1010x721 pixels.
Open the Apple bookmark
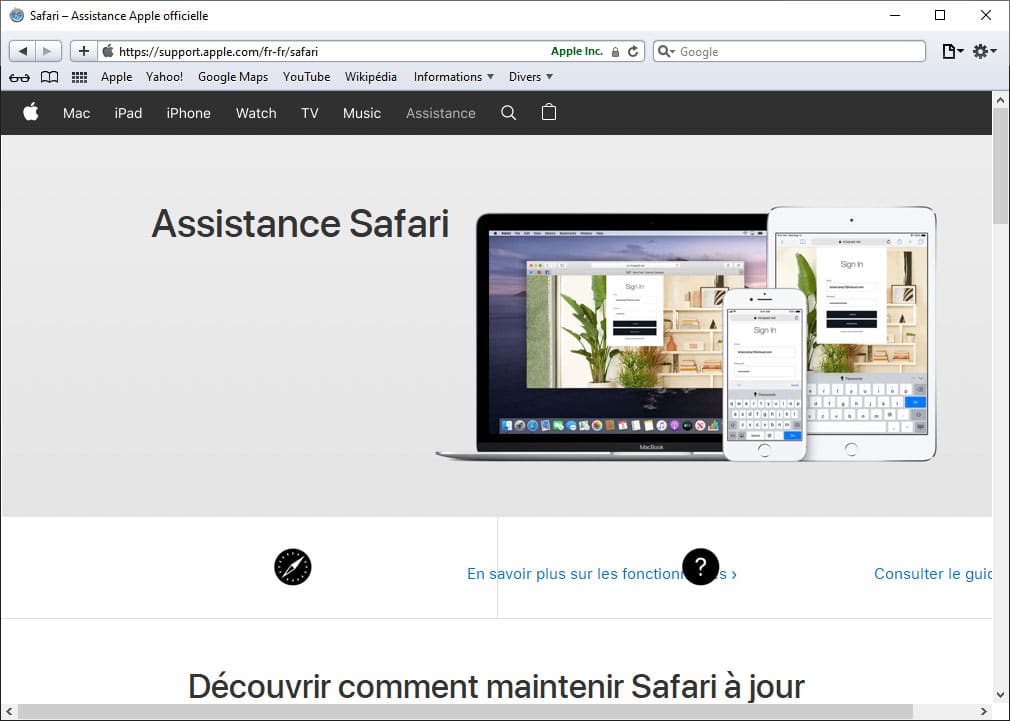[117, 77]
